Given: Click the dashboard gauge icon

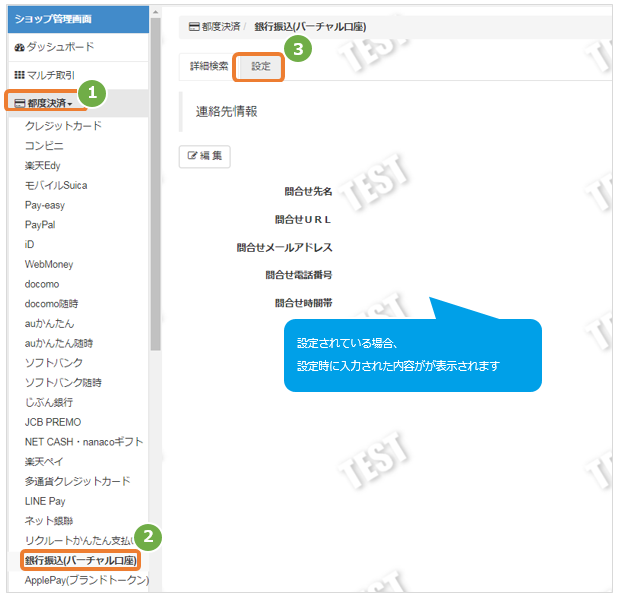Looking at the screenshot, I should point(19,48).
